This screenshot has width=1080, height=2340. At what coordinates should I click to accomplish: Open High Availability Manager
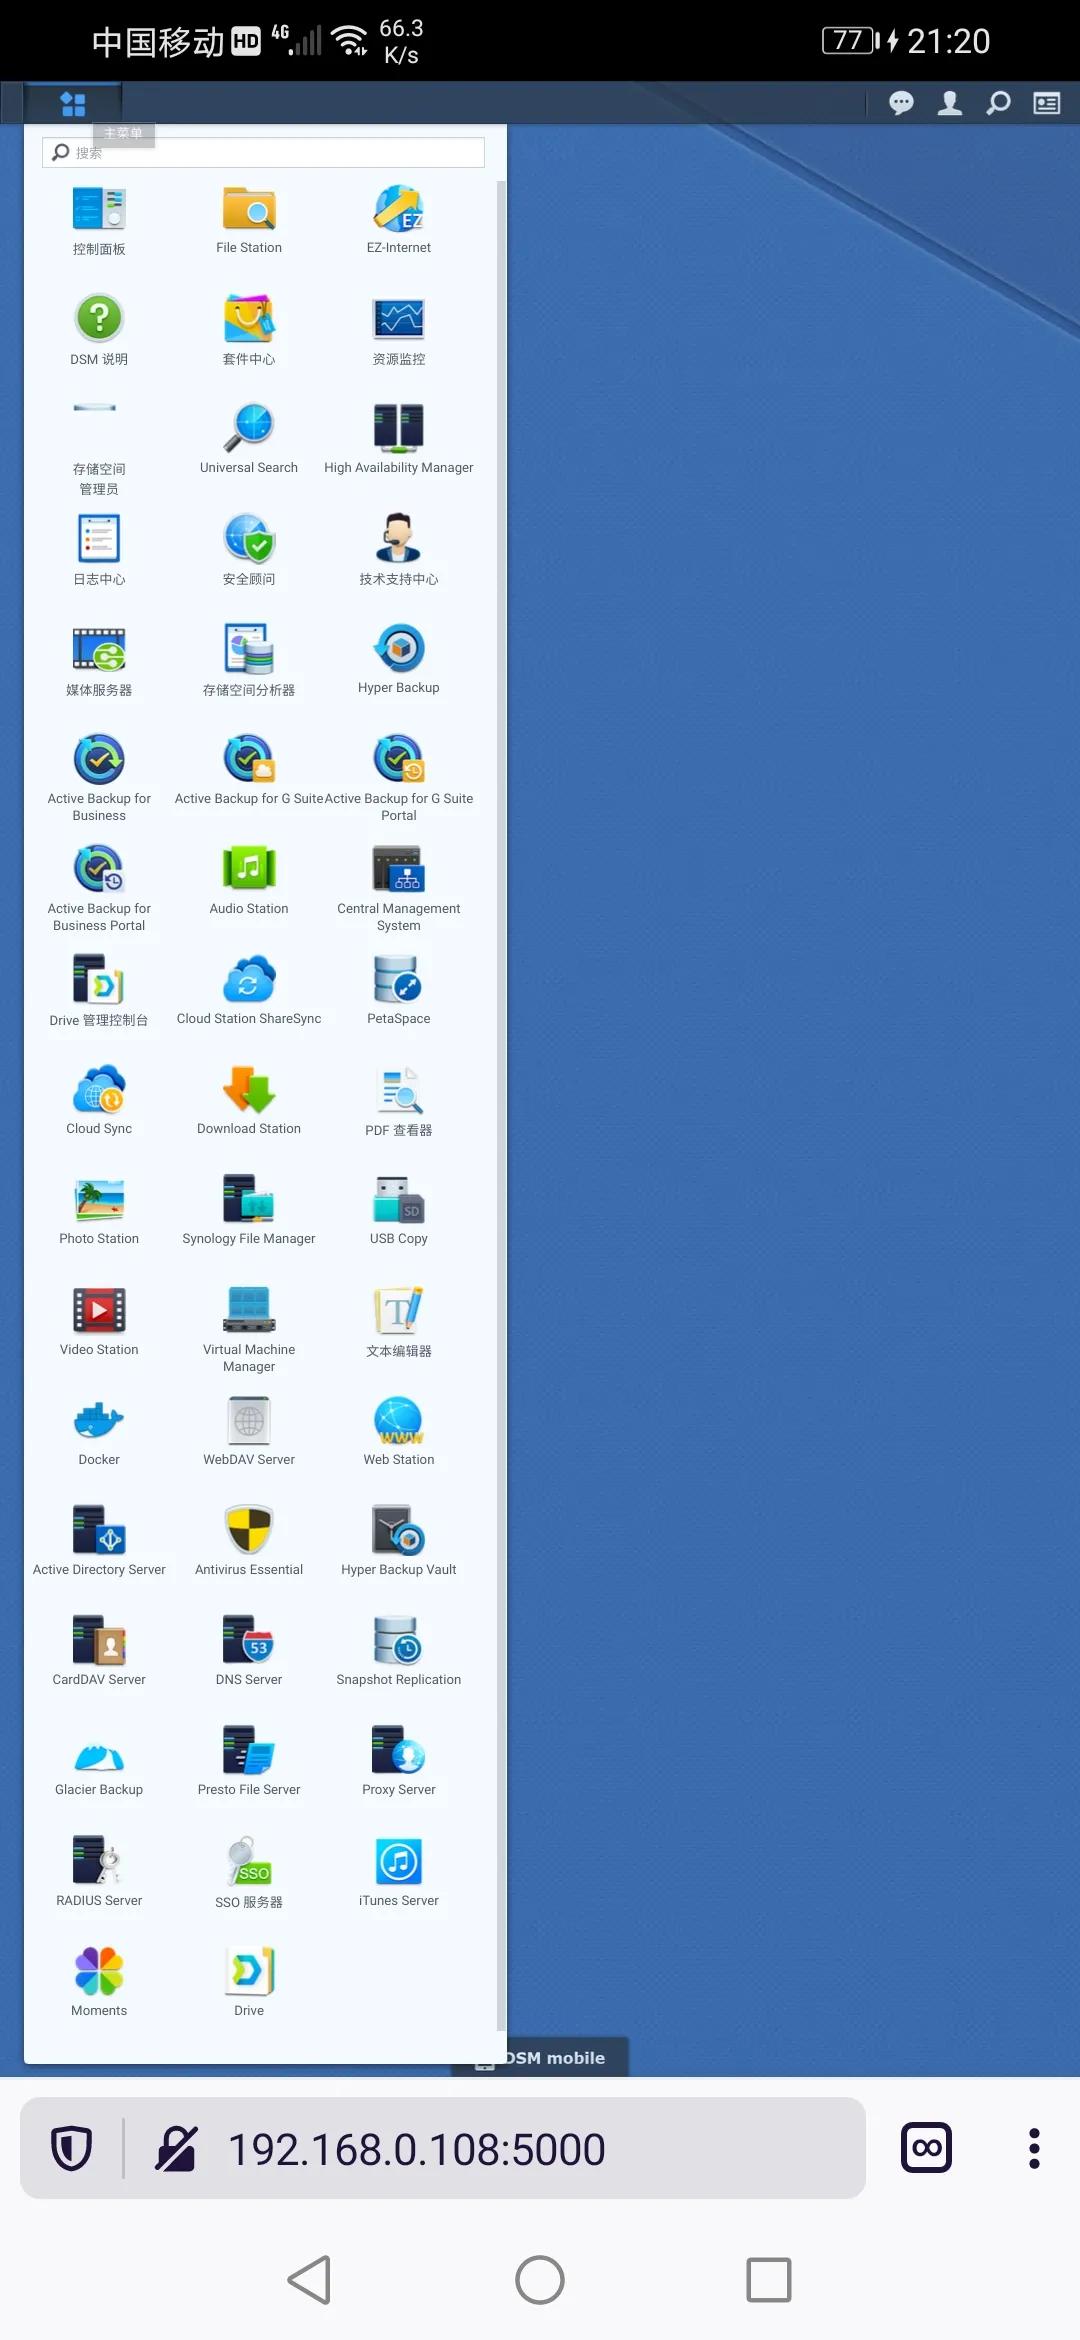click(x=399, y=441)
